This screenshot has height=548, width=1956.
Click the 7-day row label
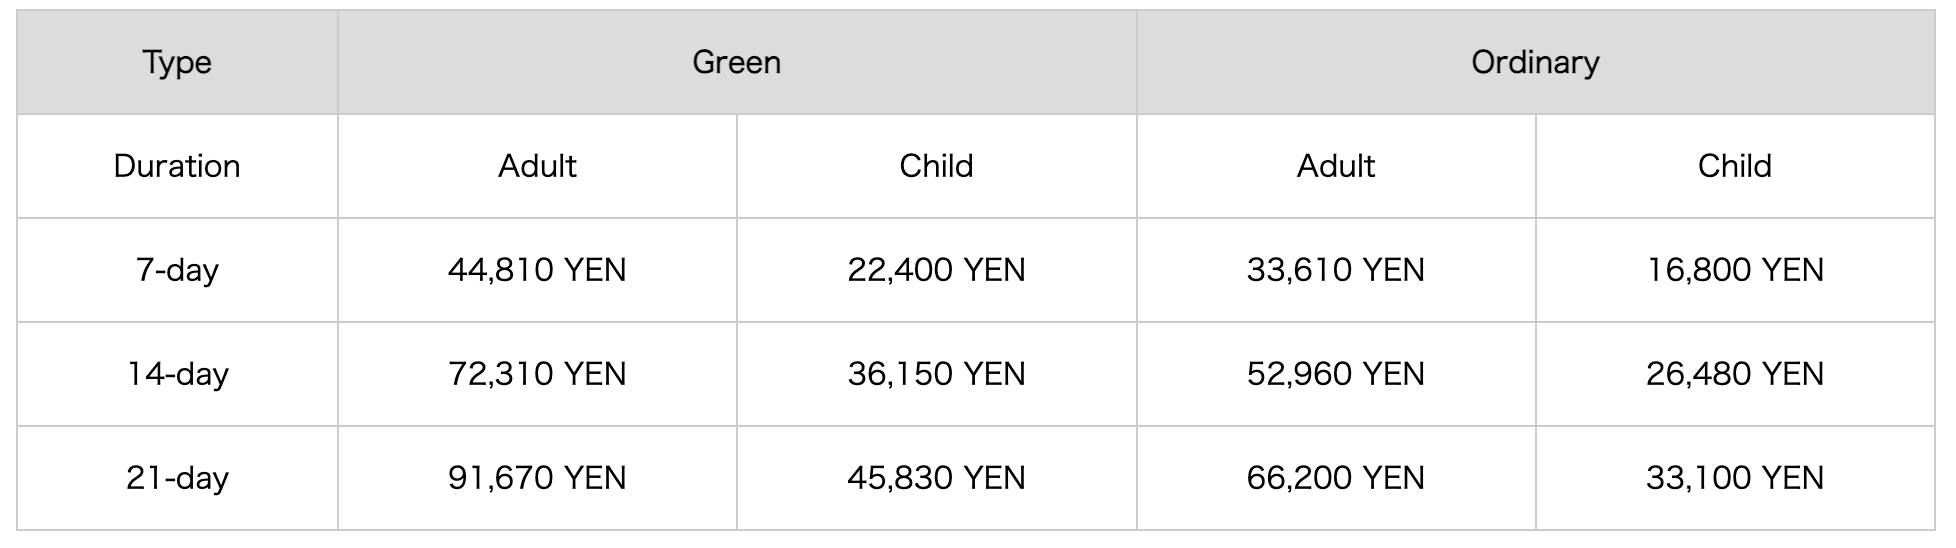(x=177, y=270)
